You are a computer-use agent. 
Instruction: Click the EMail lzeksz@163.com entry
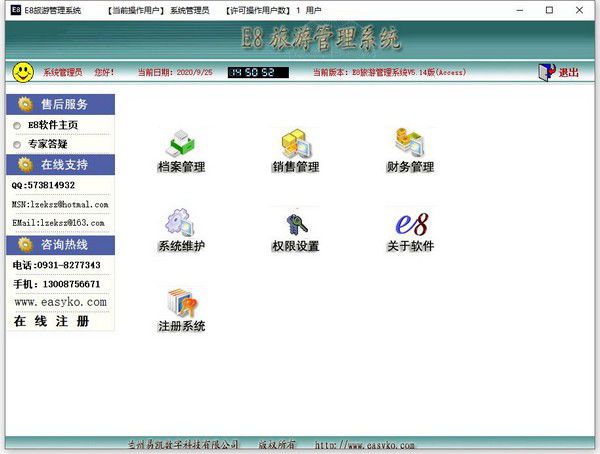pos(58,223)
